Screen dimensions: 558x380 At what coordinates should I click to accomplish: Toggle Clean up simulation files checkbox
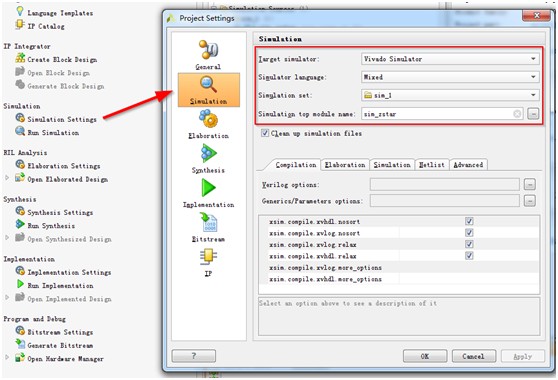(x=265, y=133)
